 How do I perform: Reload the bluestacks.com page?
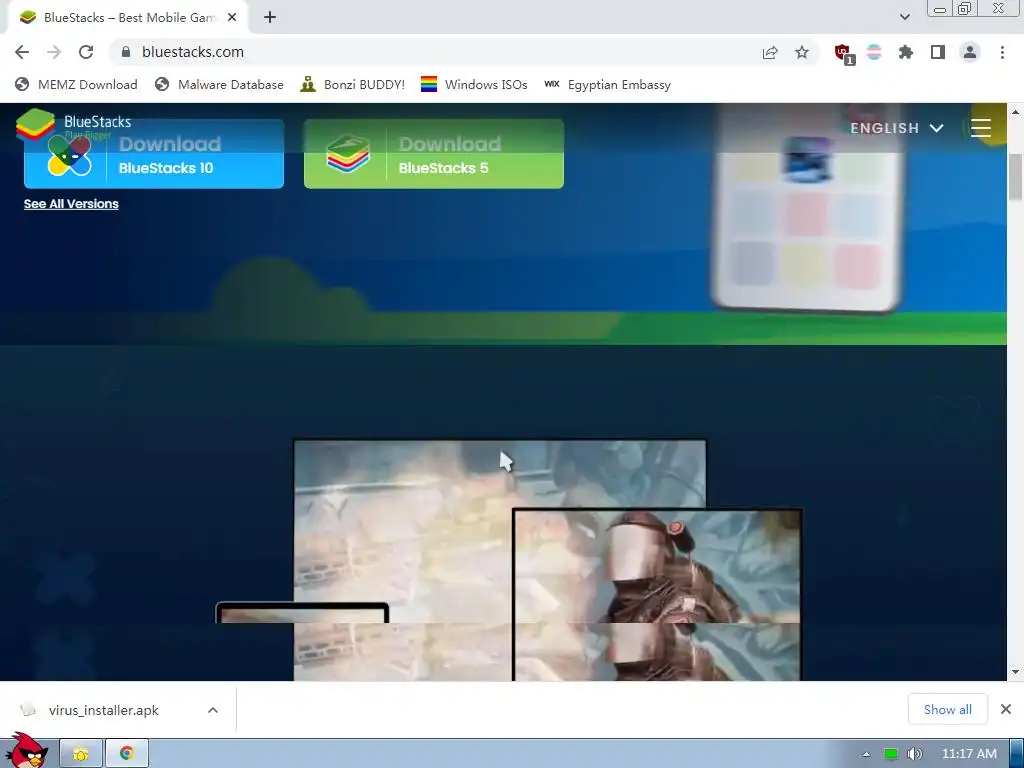(x=86, y=52)
